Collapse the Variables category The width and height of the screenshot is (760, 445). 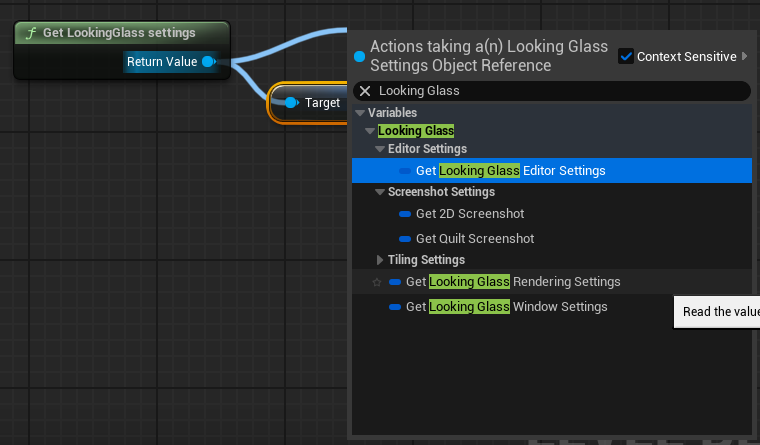[360, 113]
